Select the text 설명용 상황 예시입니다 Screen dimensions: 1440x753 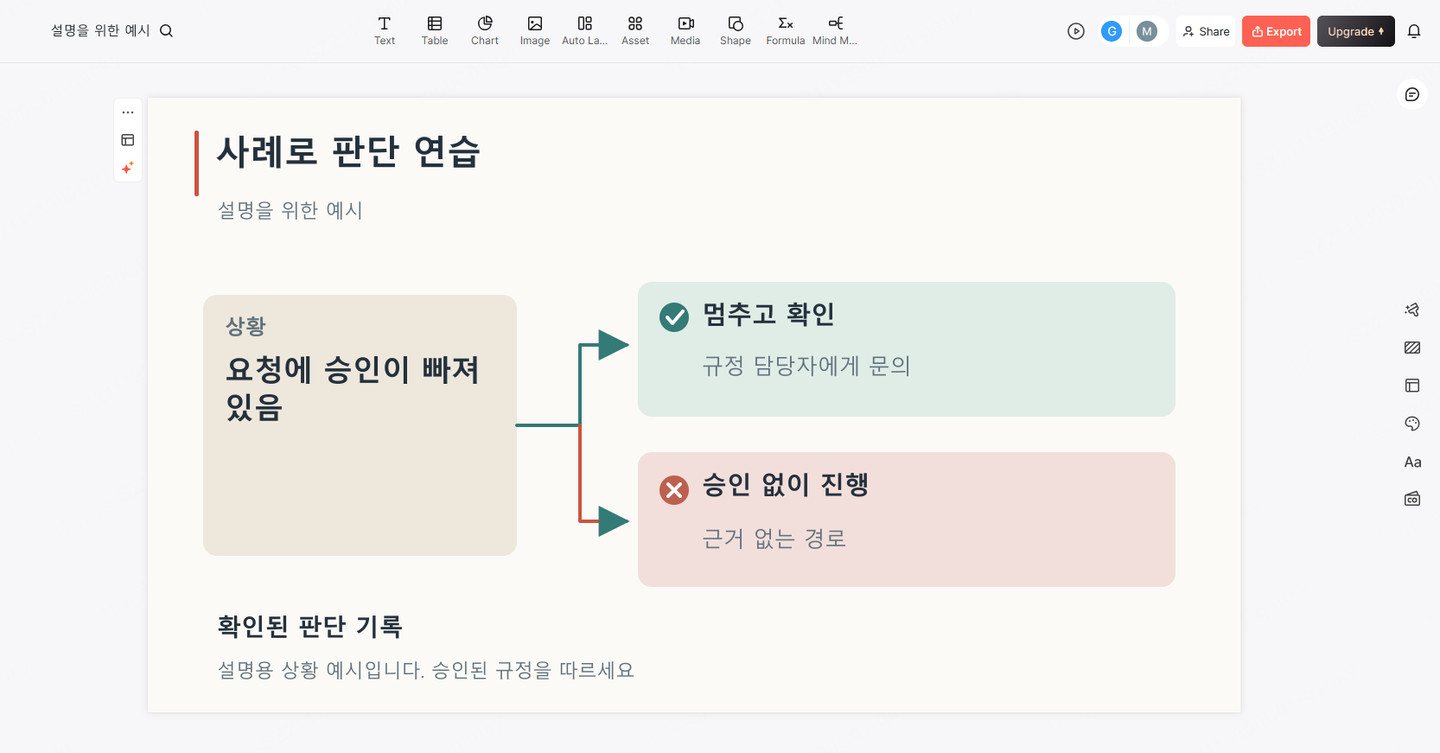pos(321,670)
